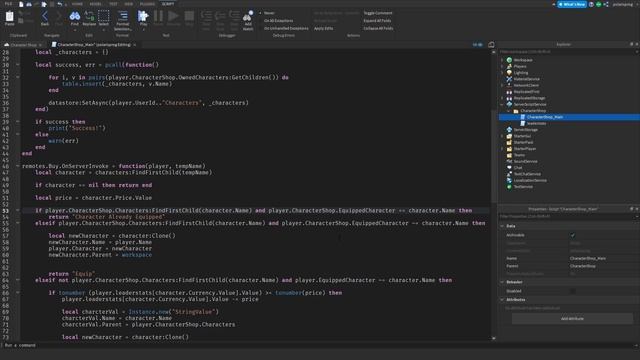Start the game with Play
Screen dimensions: 640x360
tap(143, 16)
